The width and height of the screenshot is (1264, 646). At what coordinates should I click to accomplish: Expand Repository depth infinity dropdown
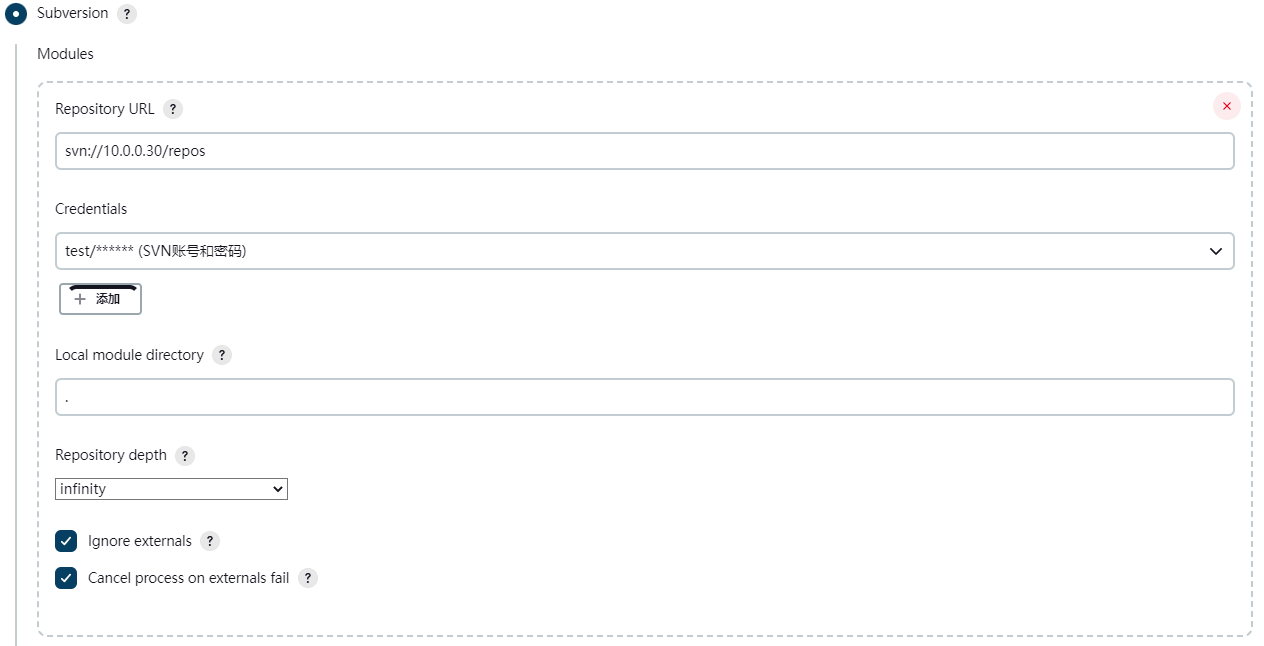click(171, 489)
